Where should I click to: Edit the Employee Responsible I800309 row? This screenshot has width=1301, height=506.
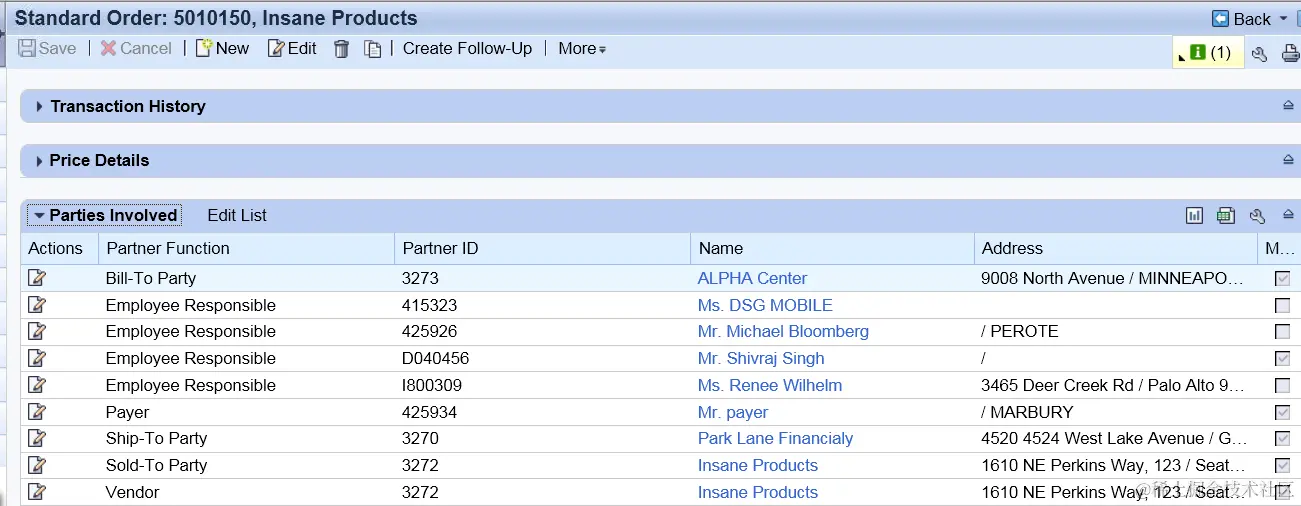click(37, 385)
